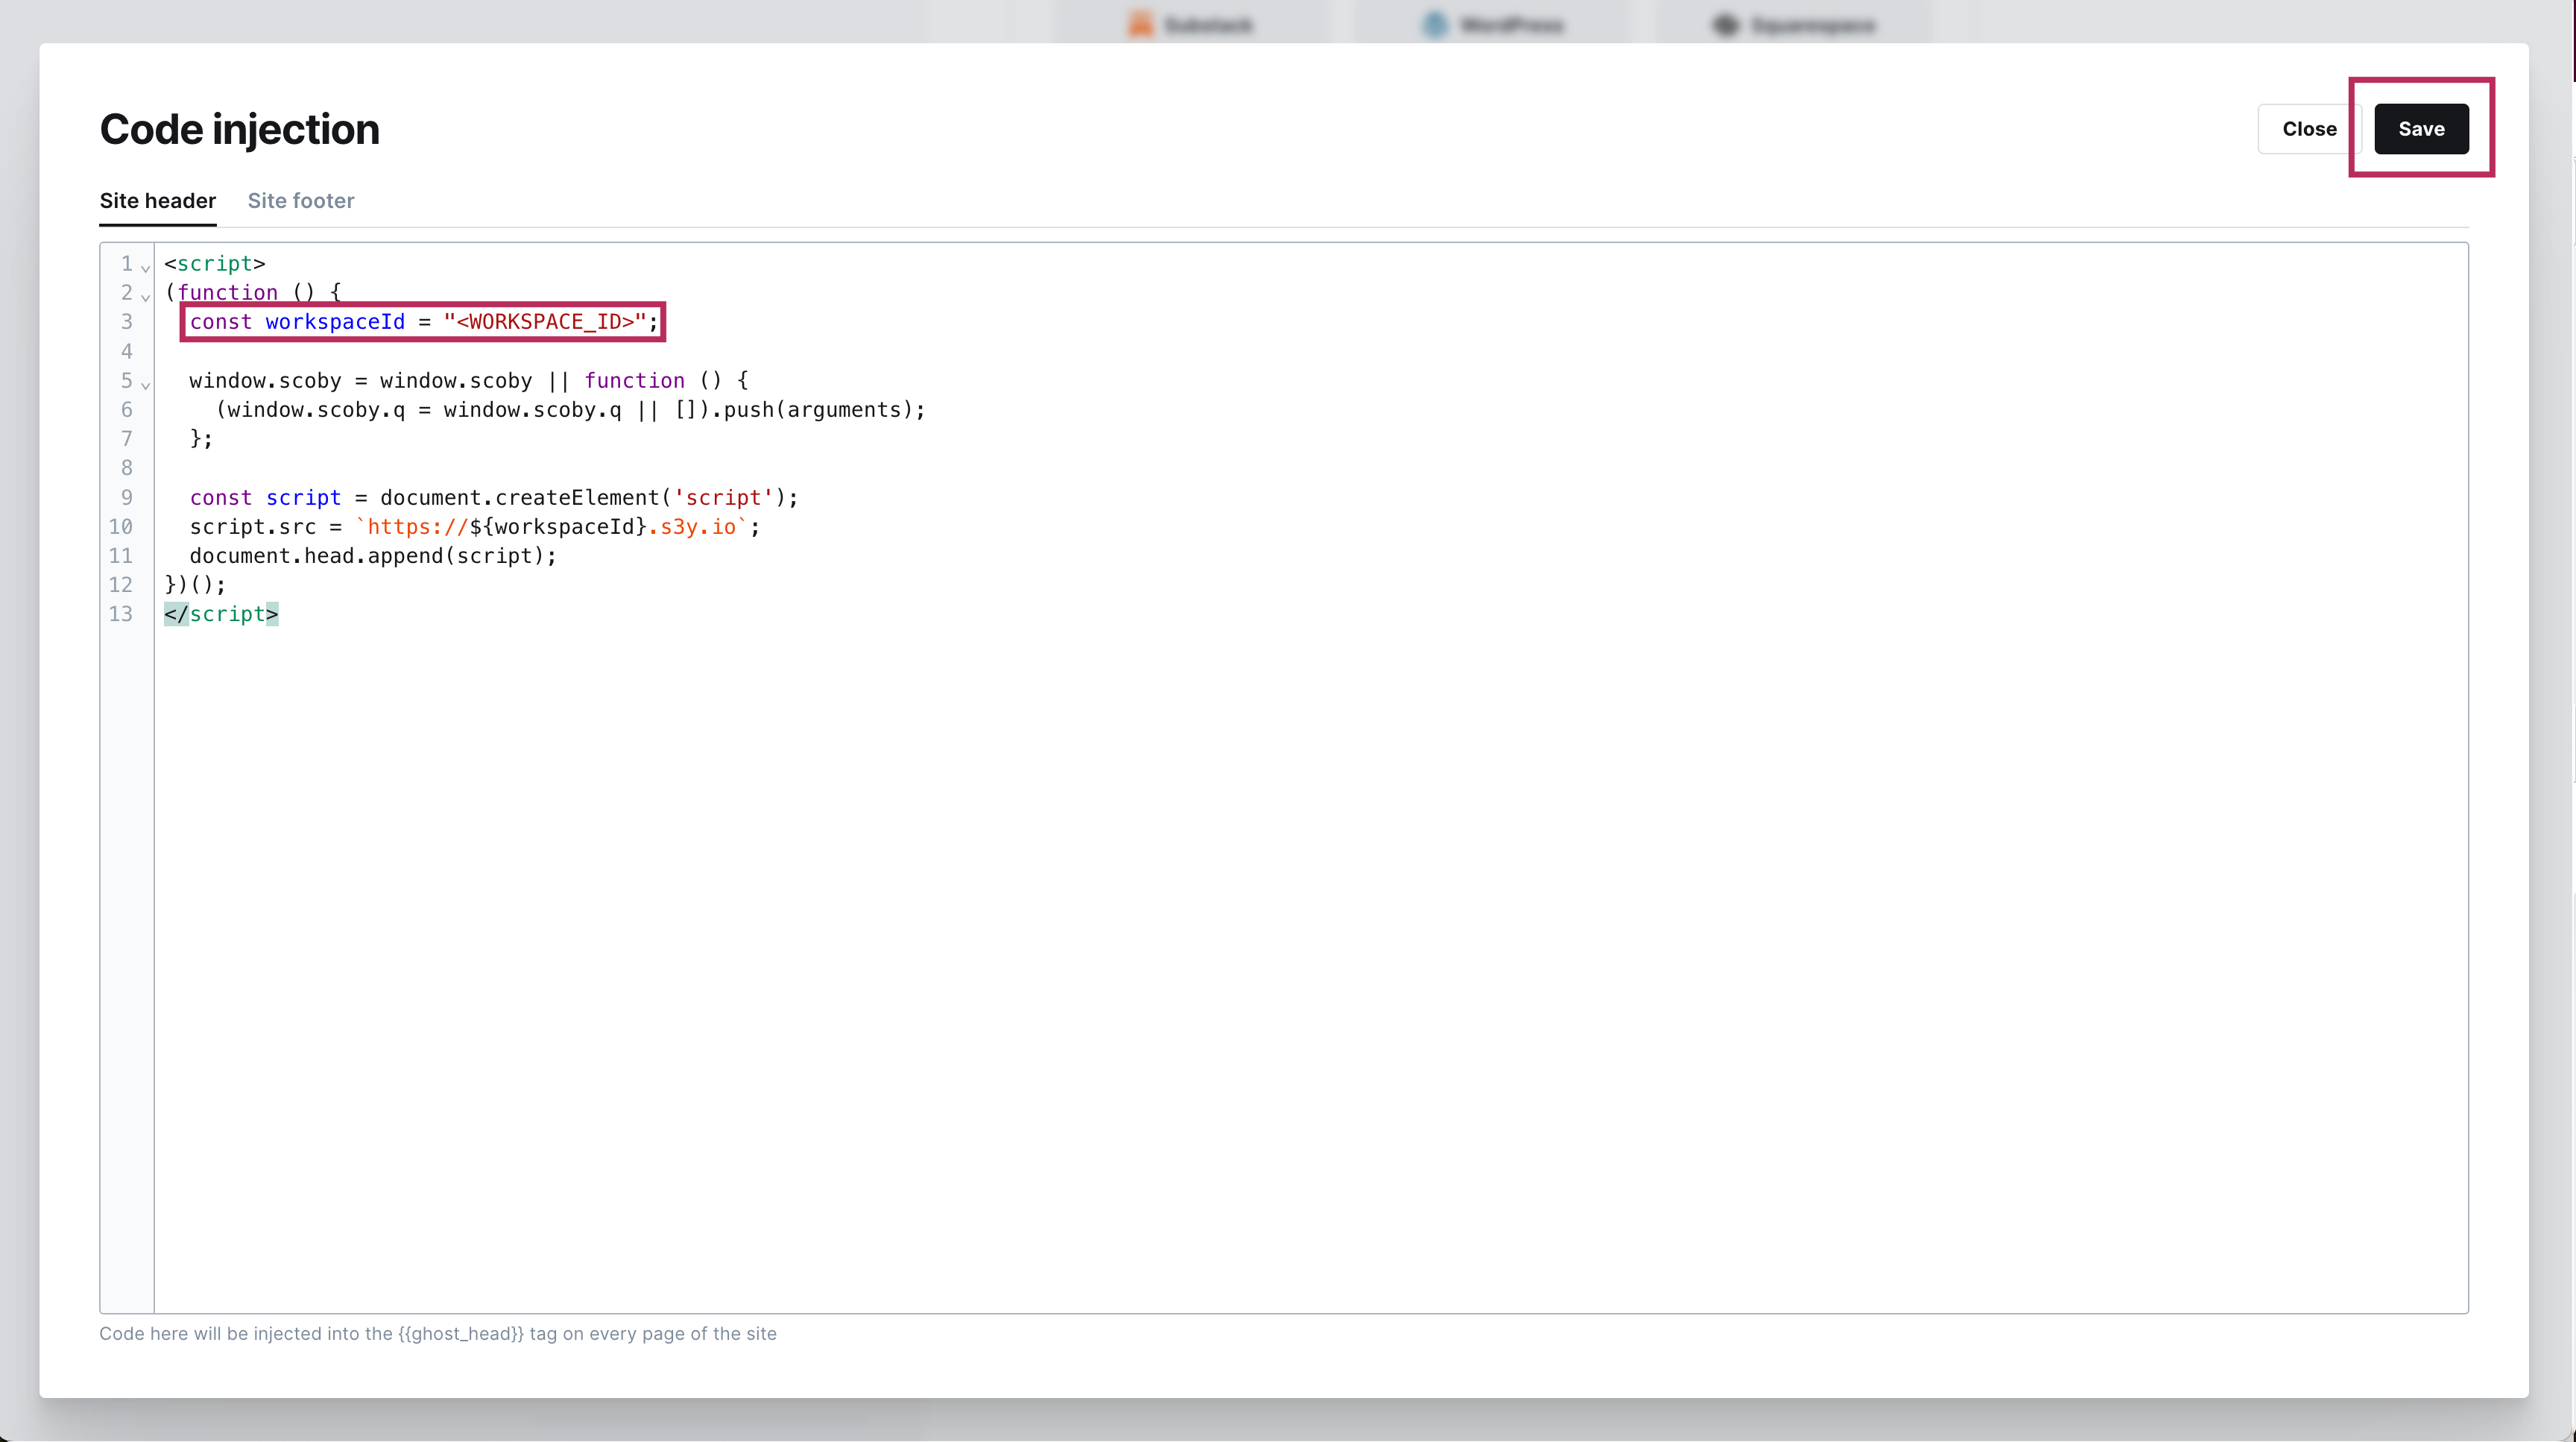
Task: Click the blurred WordPress icon at top
Action: click(x=1435, y=25)
